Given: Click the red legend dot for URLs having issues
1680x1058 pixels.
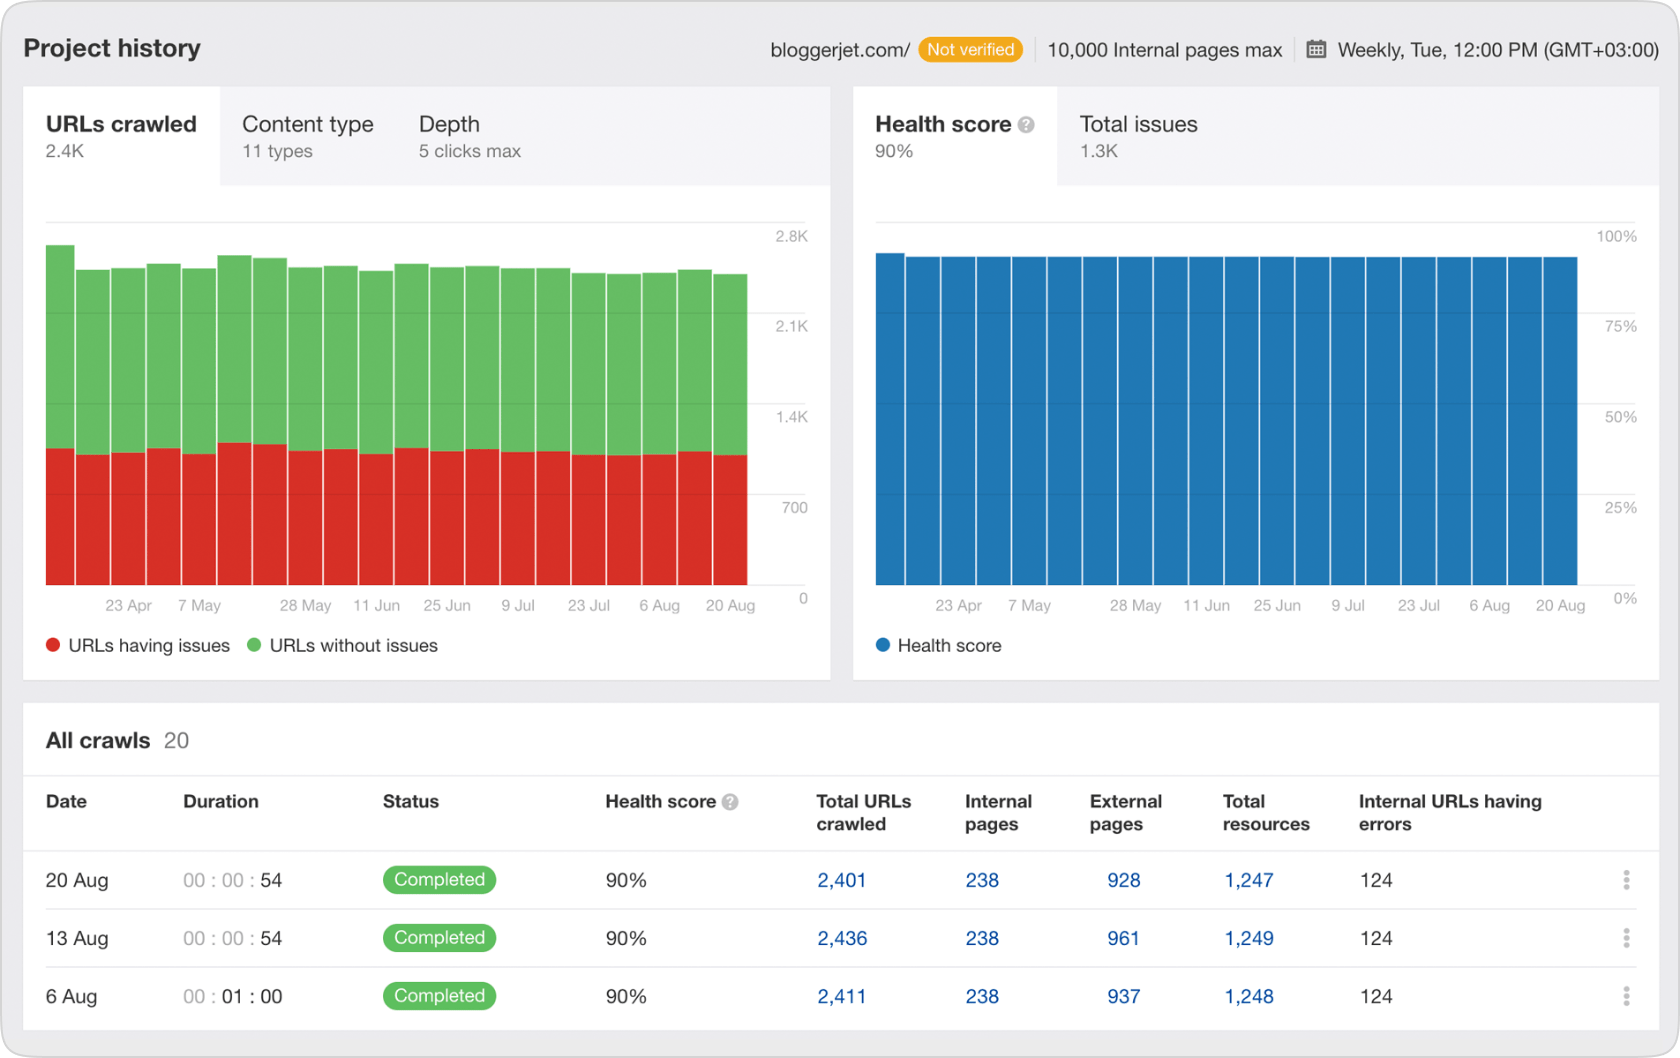Looking at the screenshot, I should pyautogui.click(x=54, y=646).
